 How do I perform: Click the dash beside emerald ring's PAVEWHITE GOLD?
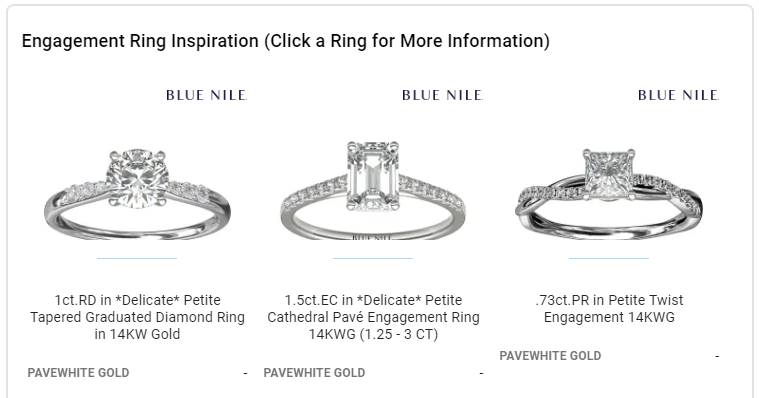[481, 373]
